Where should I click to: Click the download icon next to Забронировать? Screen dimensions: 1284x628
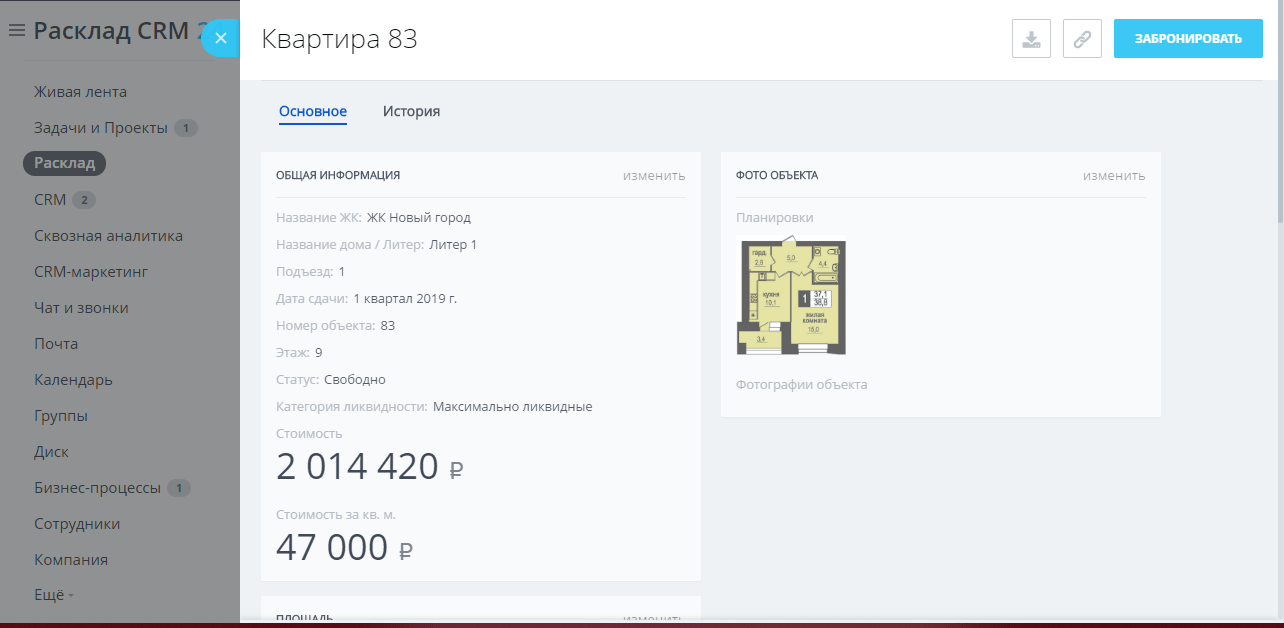point(1031,38)
